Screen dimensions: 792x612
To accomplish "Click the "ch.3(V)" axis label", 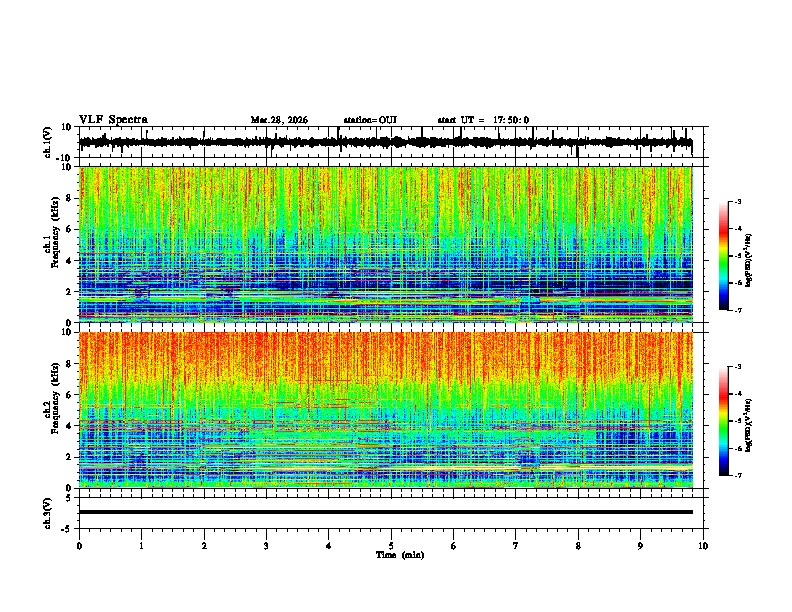I will pyautogui.click(x=48, y=513).
